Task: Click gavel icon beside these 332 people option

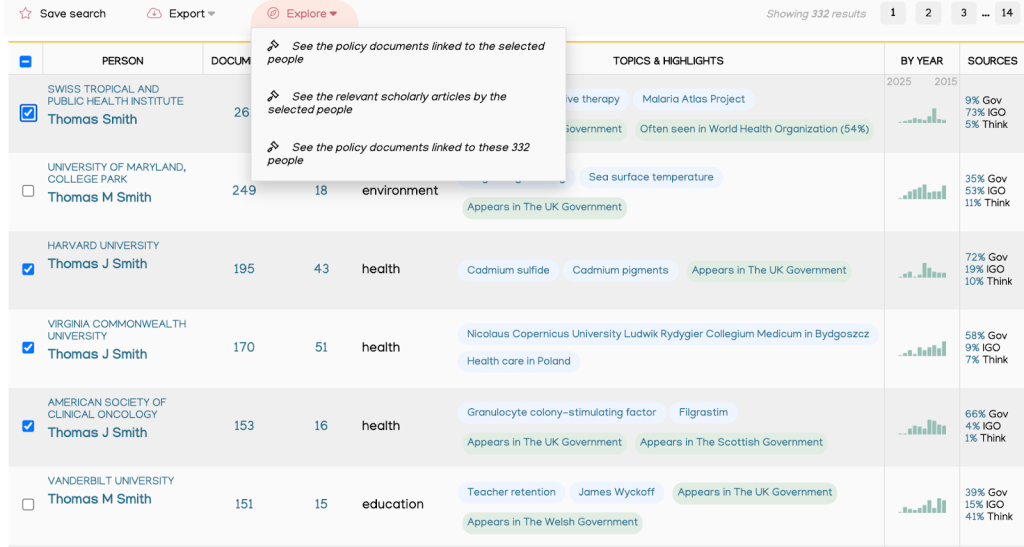Action: pos(273,147)
